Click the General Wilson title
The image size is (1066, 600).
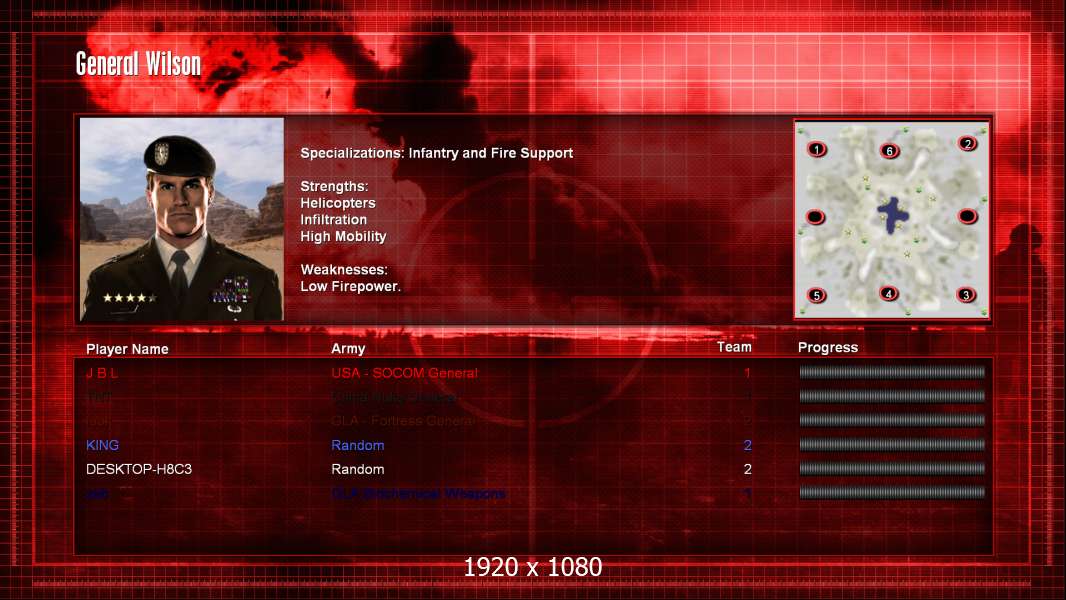138,64
